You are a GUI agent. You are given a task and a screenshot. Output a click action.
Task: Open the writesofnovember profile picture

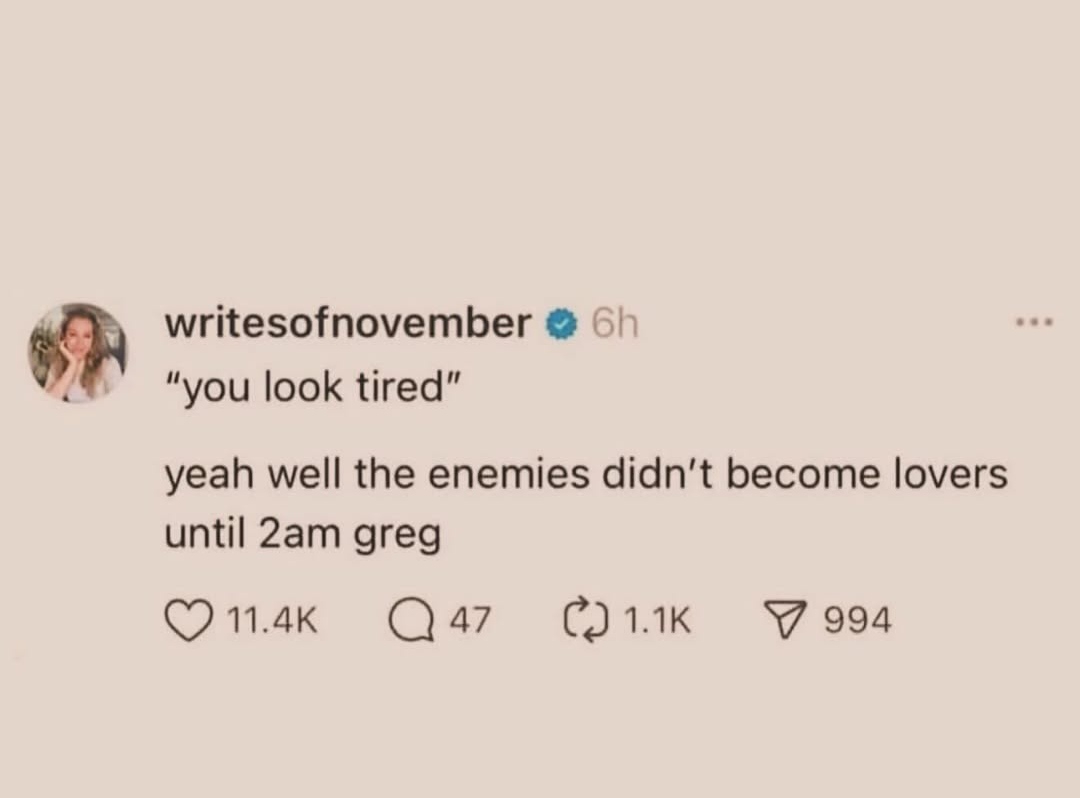pyautogui.click(x=78, y=352)
